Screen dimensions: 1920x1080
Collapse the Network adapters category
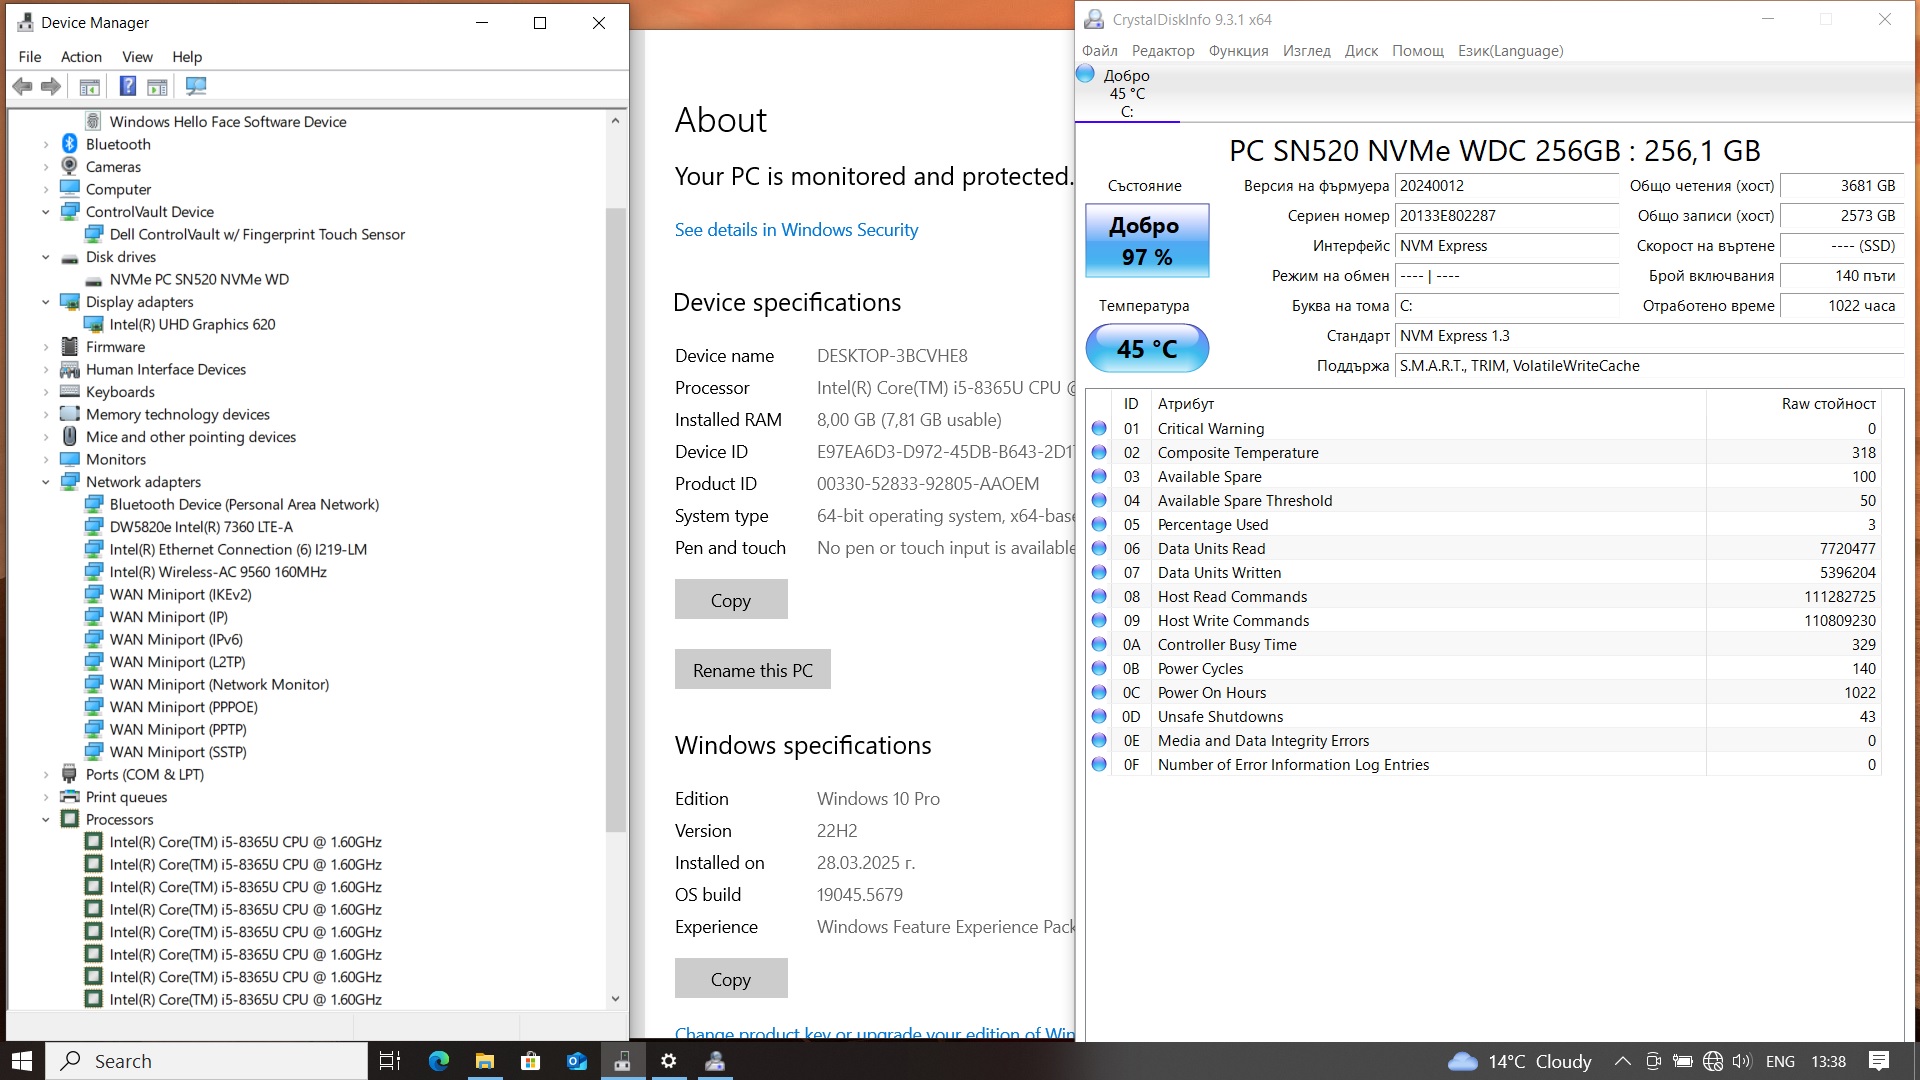coord(46,482)
